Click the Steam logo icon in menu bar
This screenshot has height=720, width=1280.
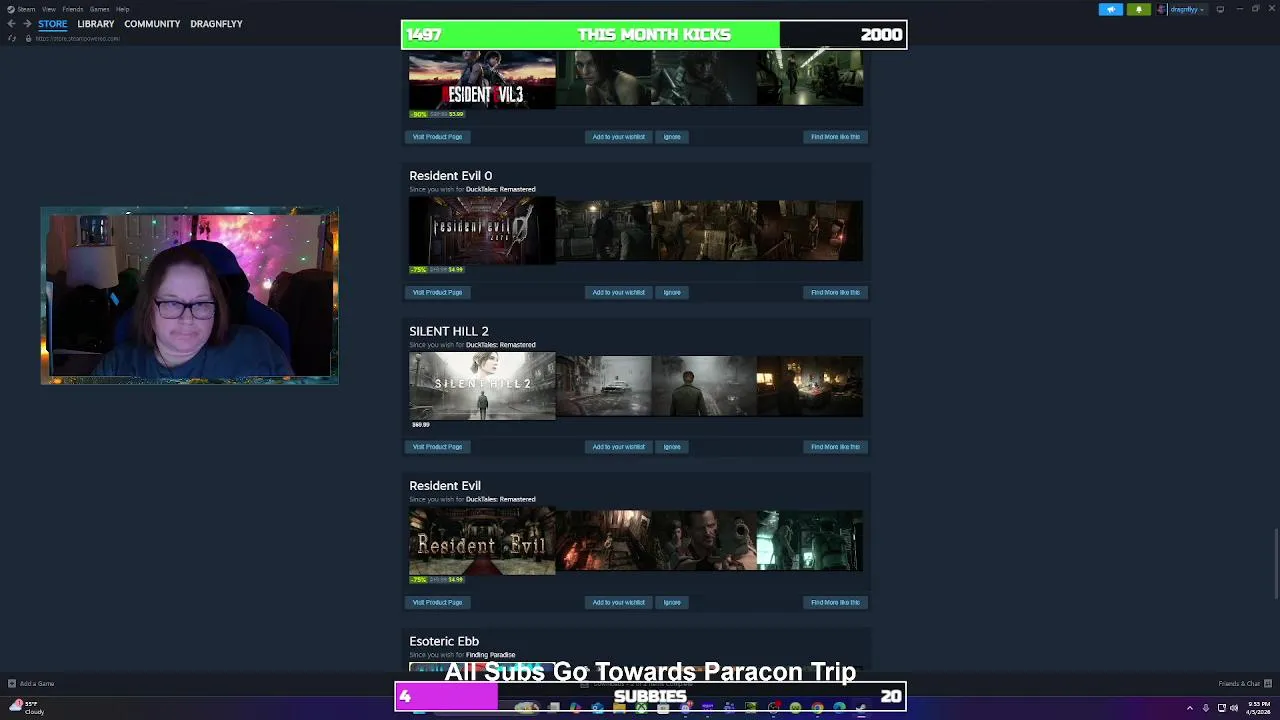pos(11,9)
